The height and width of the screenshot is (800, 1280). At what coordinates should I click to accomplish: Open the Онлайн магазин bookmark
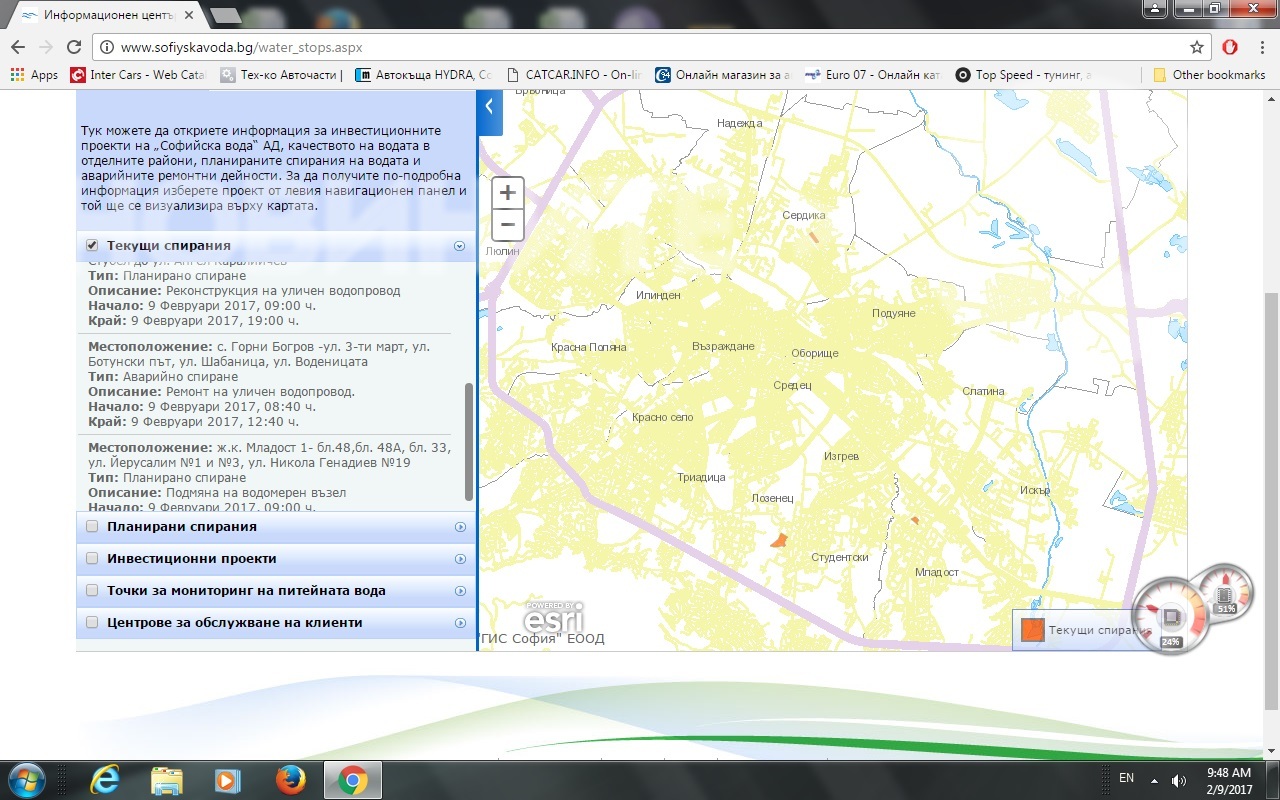click(x=724, y=75)
